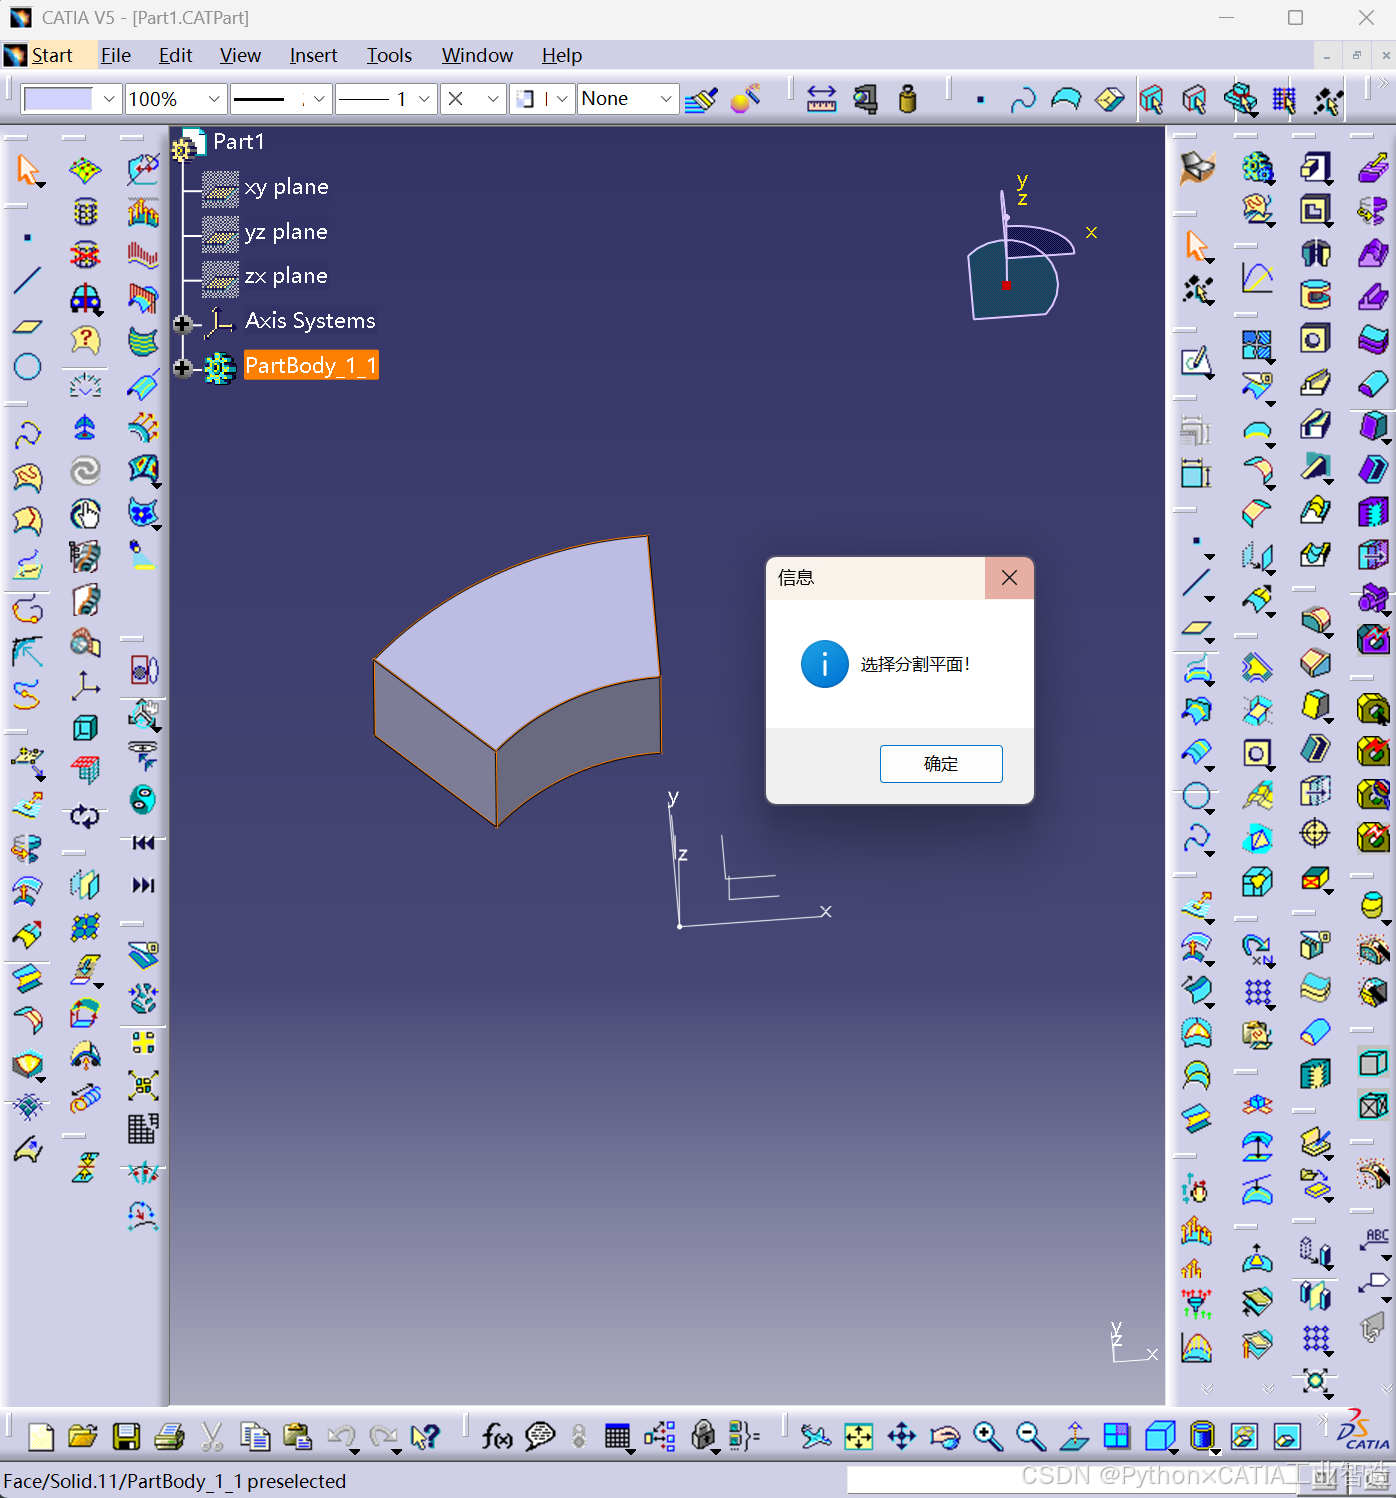This screenshot has width=1396, height=1498.
Task: Click the Circle tool in left toolbar
Action: pos(28,367)
